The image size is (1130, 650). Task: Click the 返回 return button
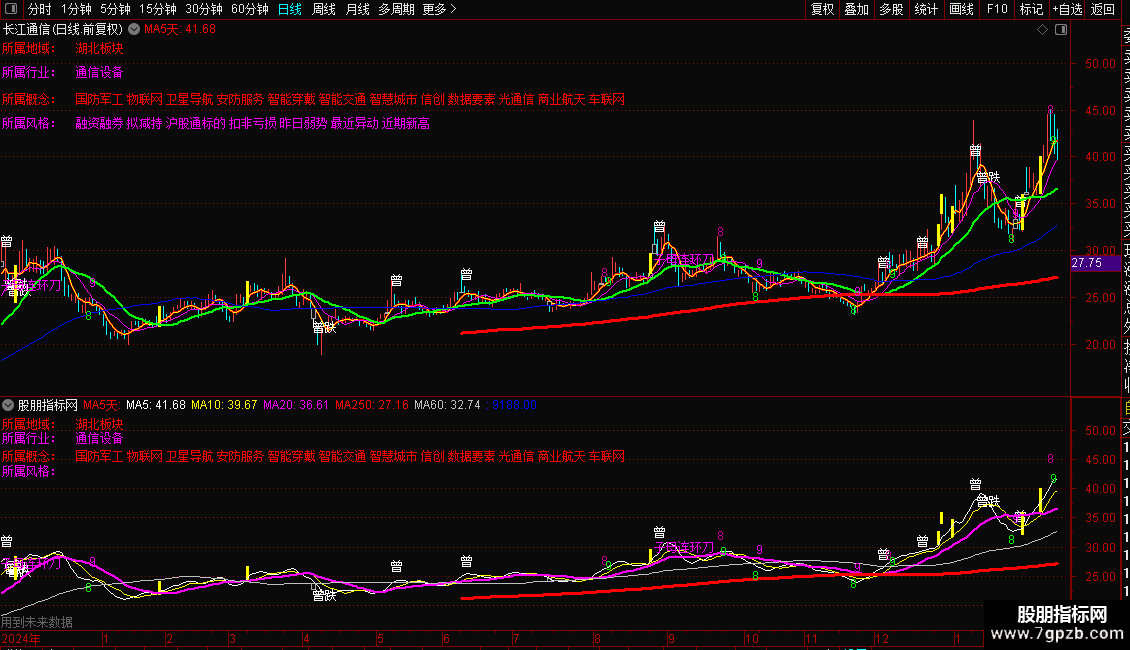(x=1103, y=9)
